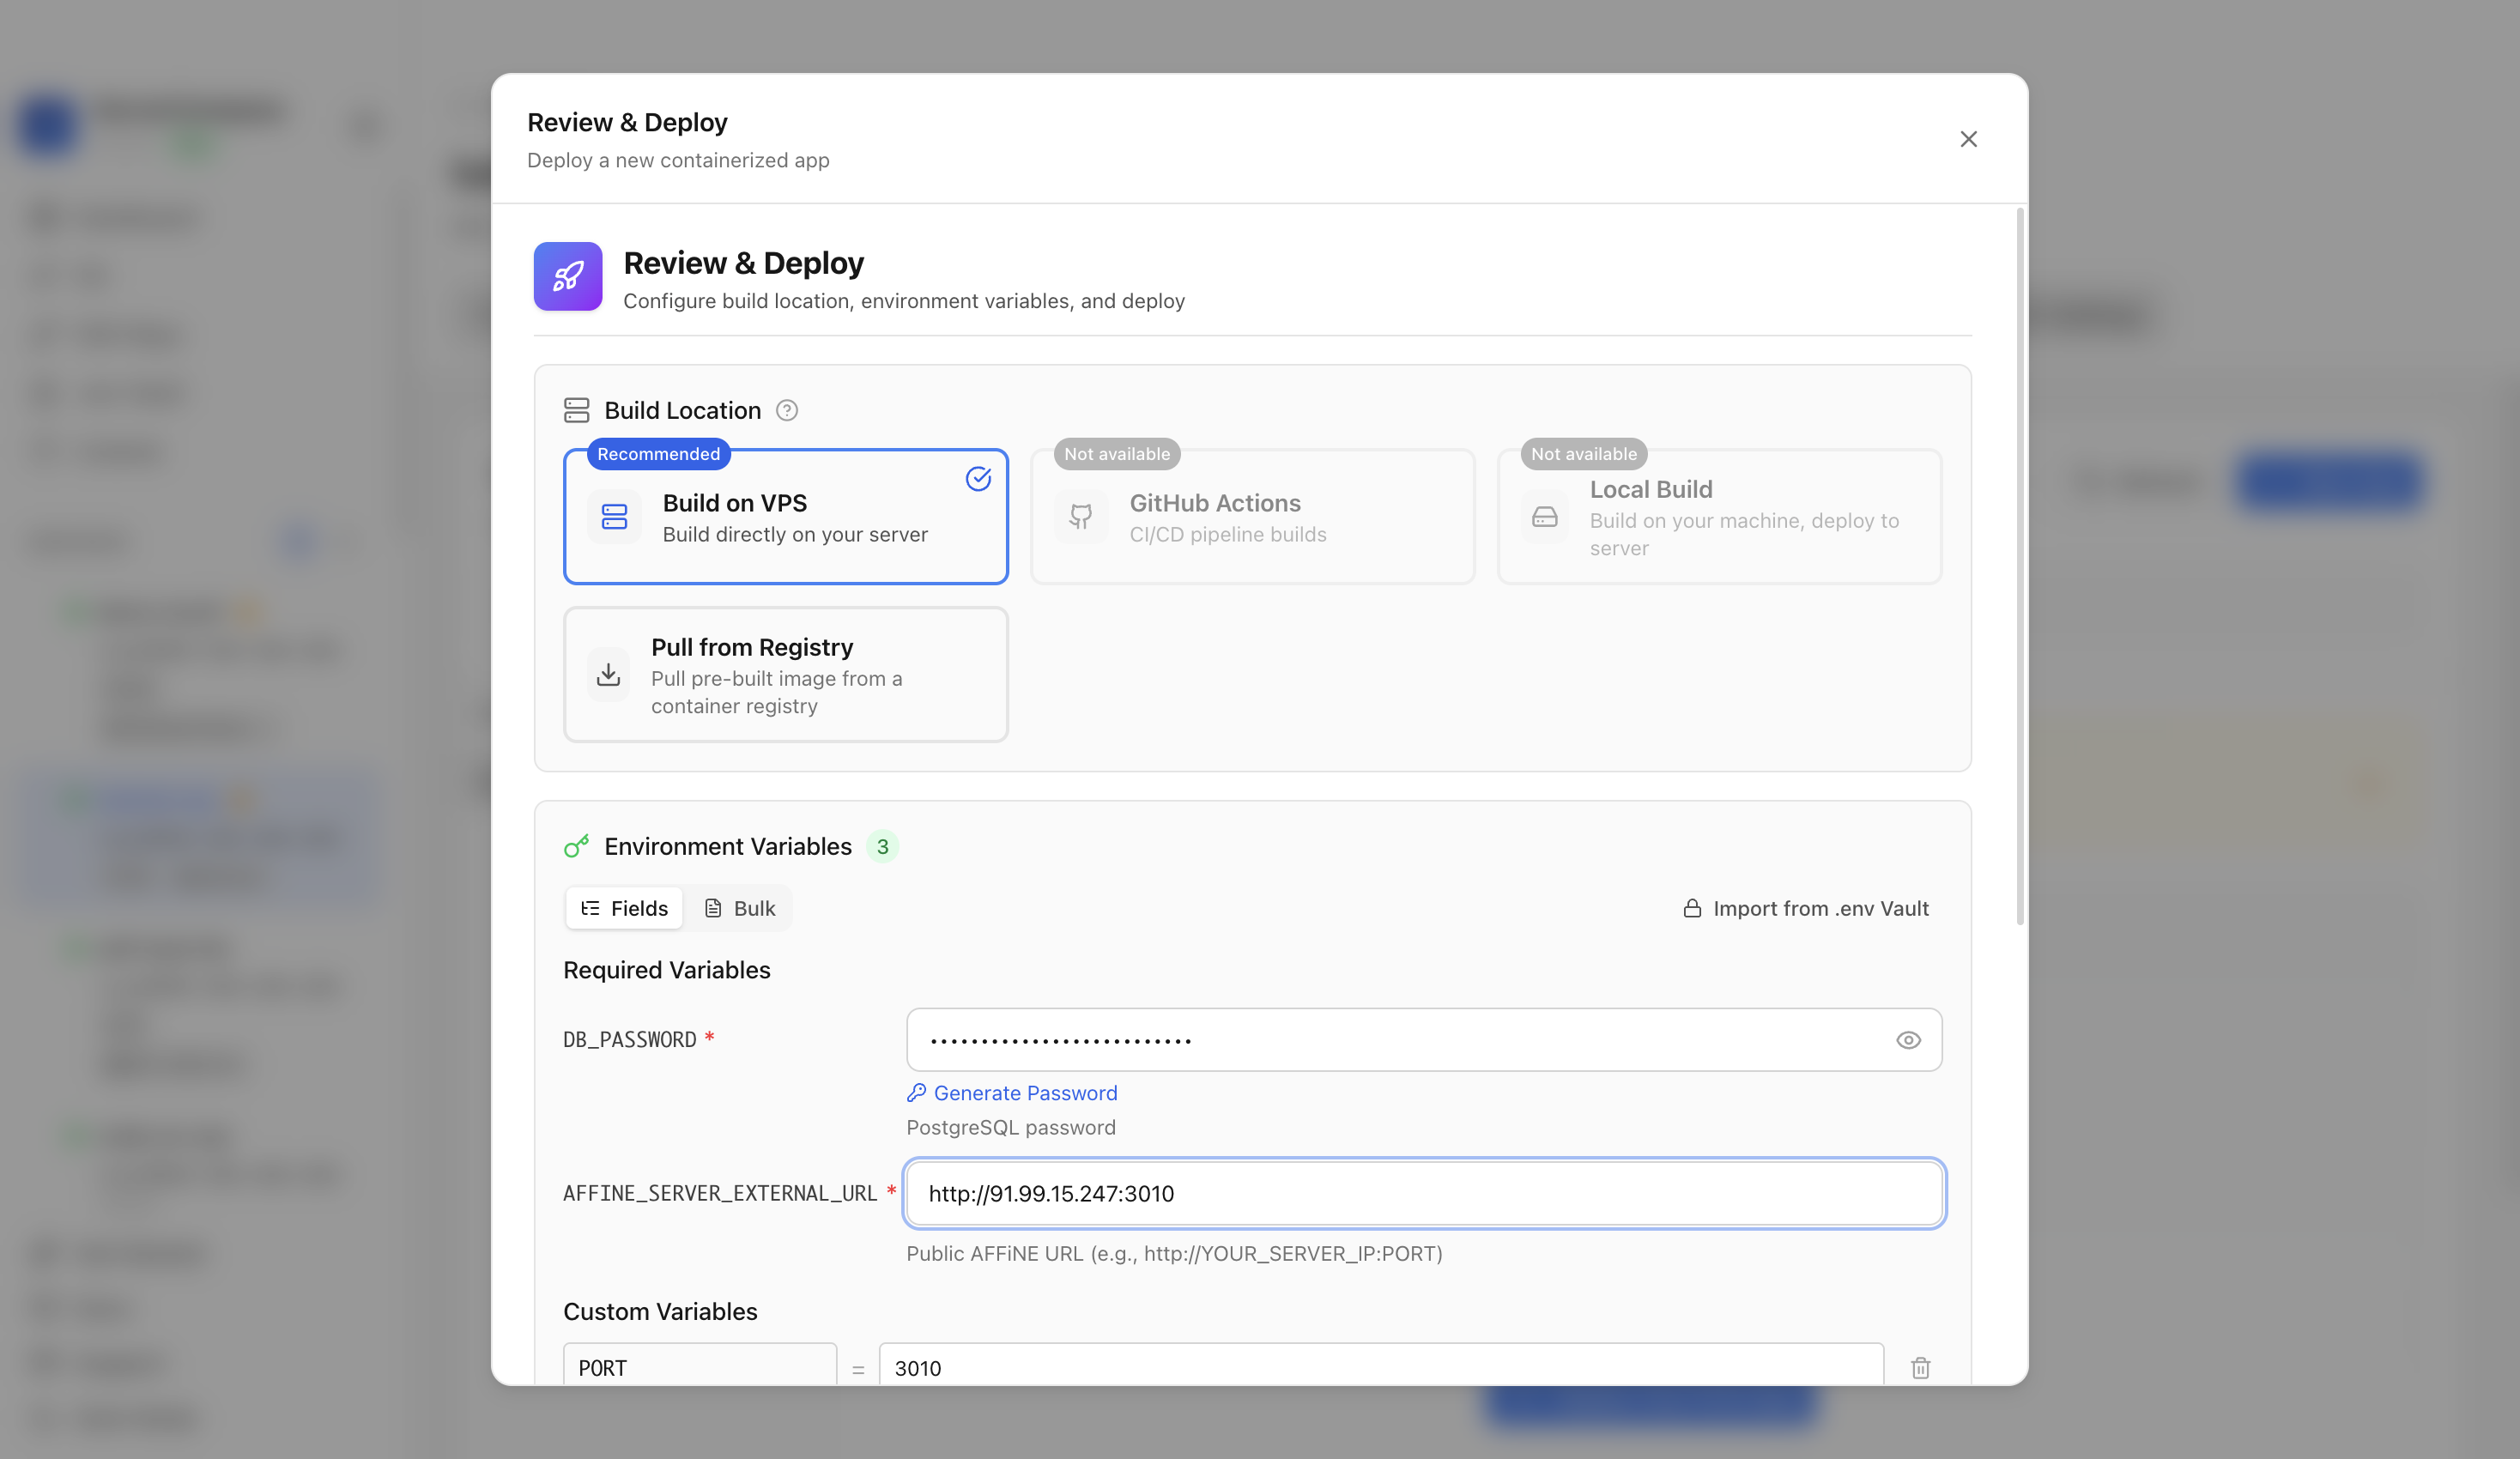
Task: Click the DB_PASSWORD label
Action: tap(630, 1040)
